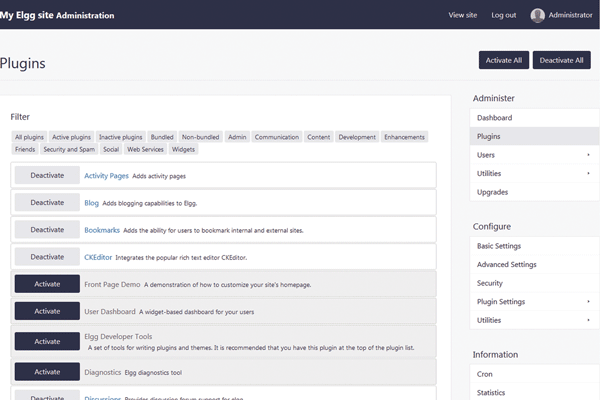Expand Utilities under the Administer section

click(587, 173)
